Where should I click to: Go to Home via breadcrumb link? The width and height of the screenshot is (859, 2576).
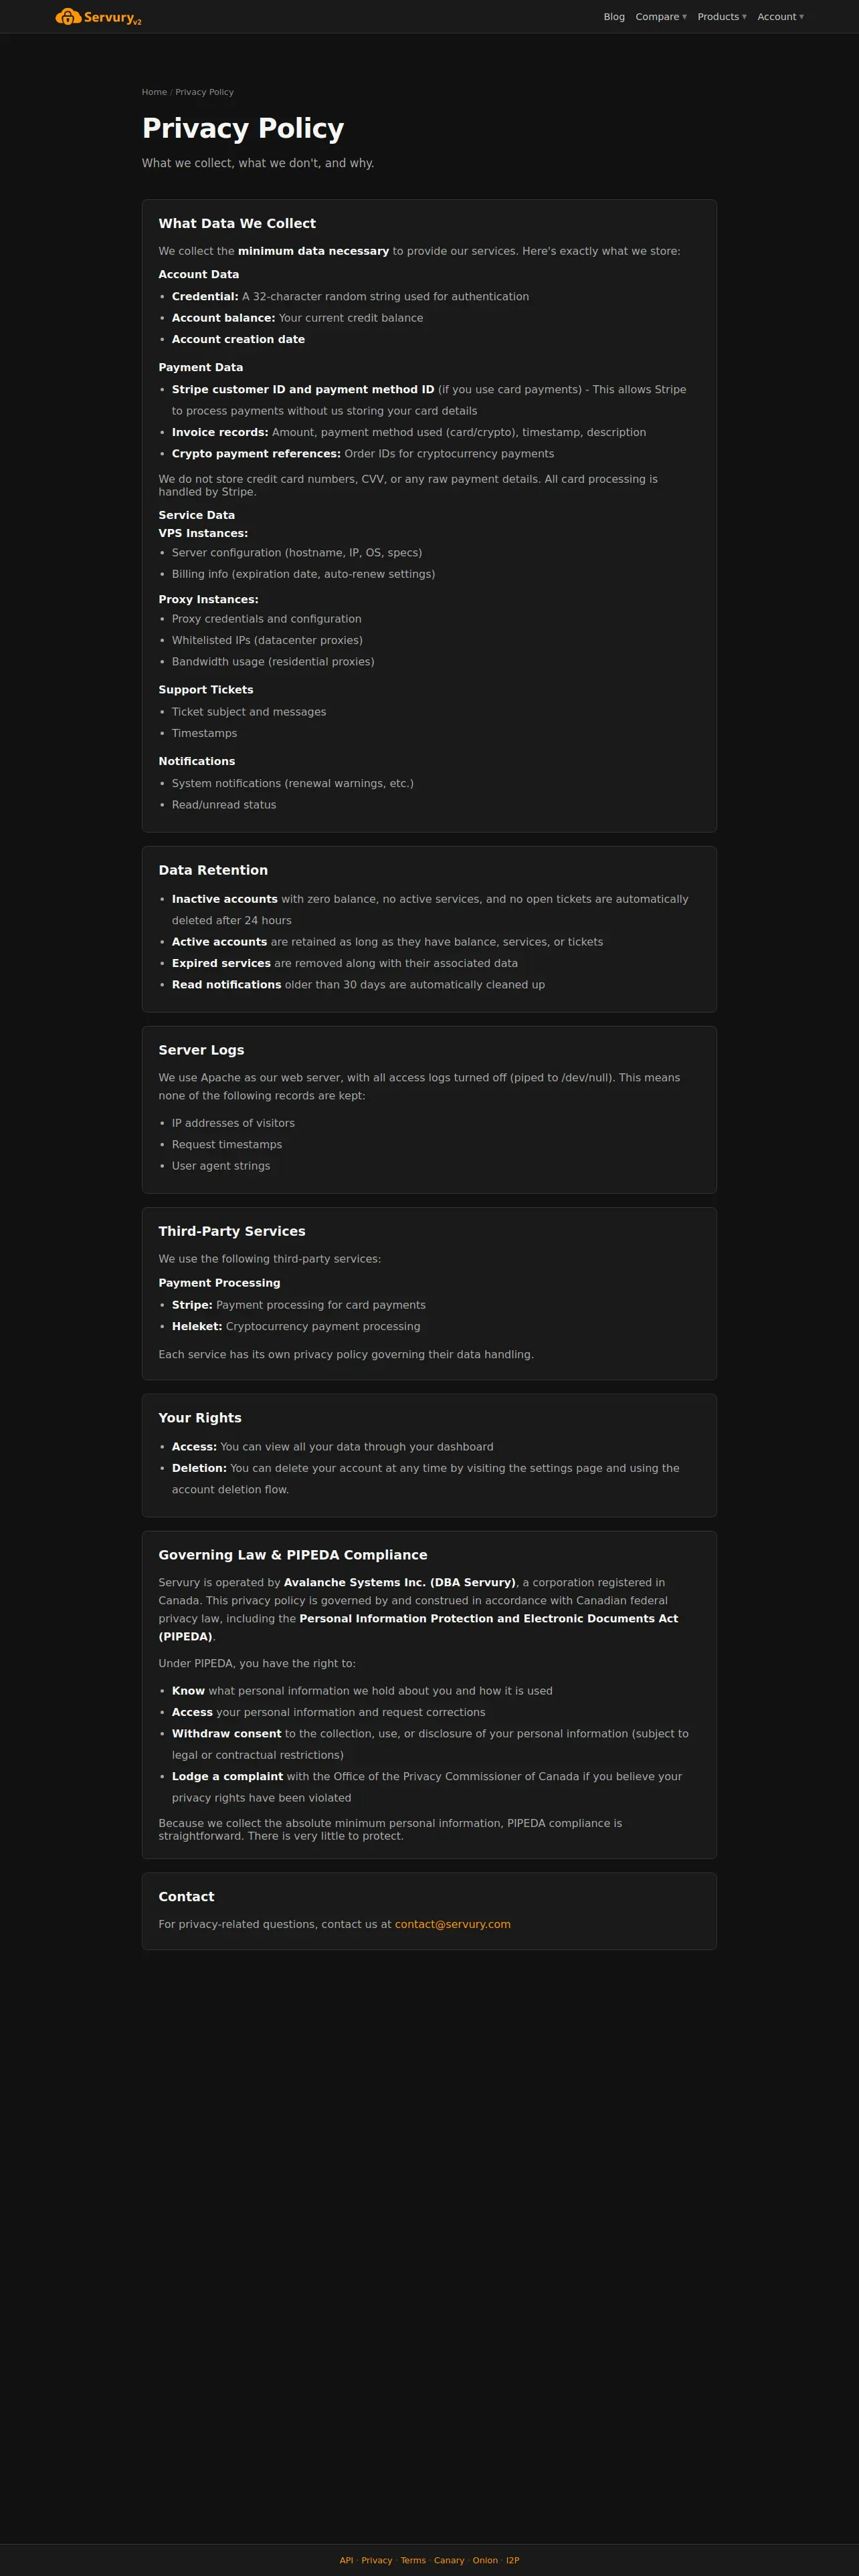point(154,92)
